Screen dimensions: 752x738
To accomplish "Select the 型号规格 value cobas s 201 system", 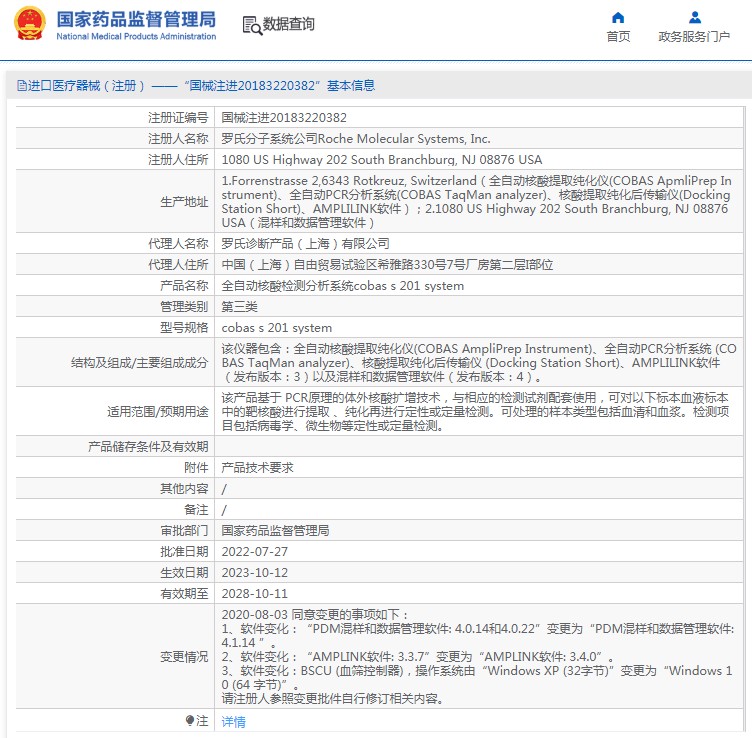I will click(277, 328).
